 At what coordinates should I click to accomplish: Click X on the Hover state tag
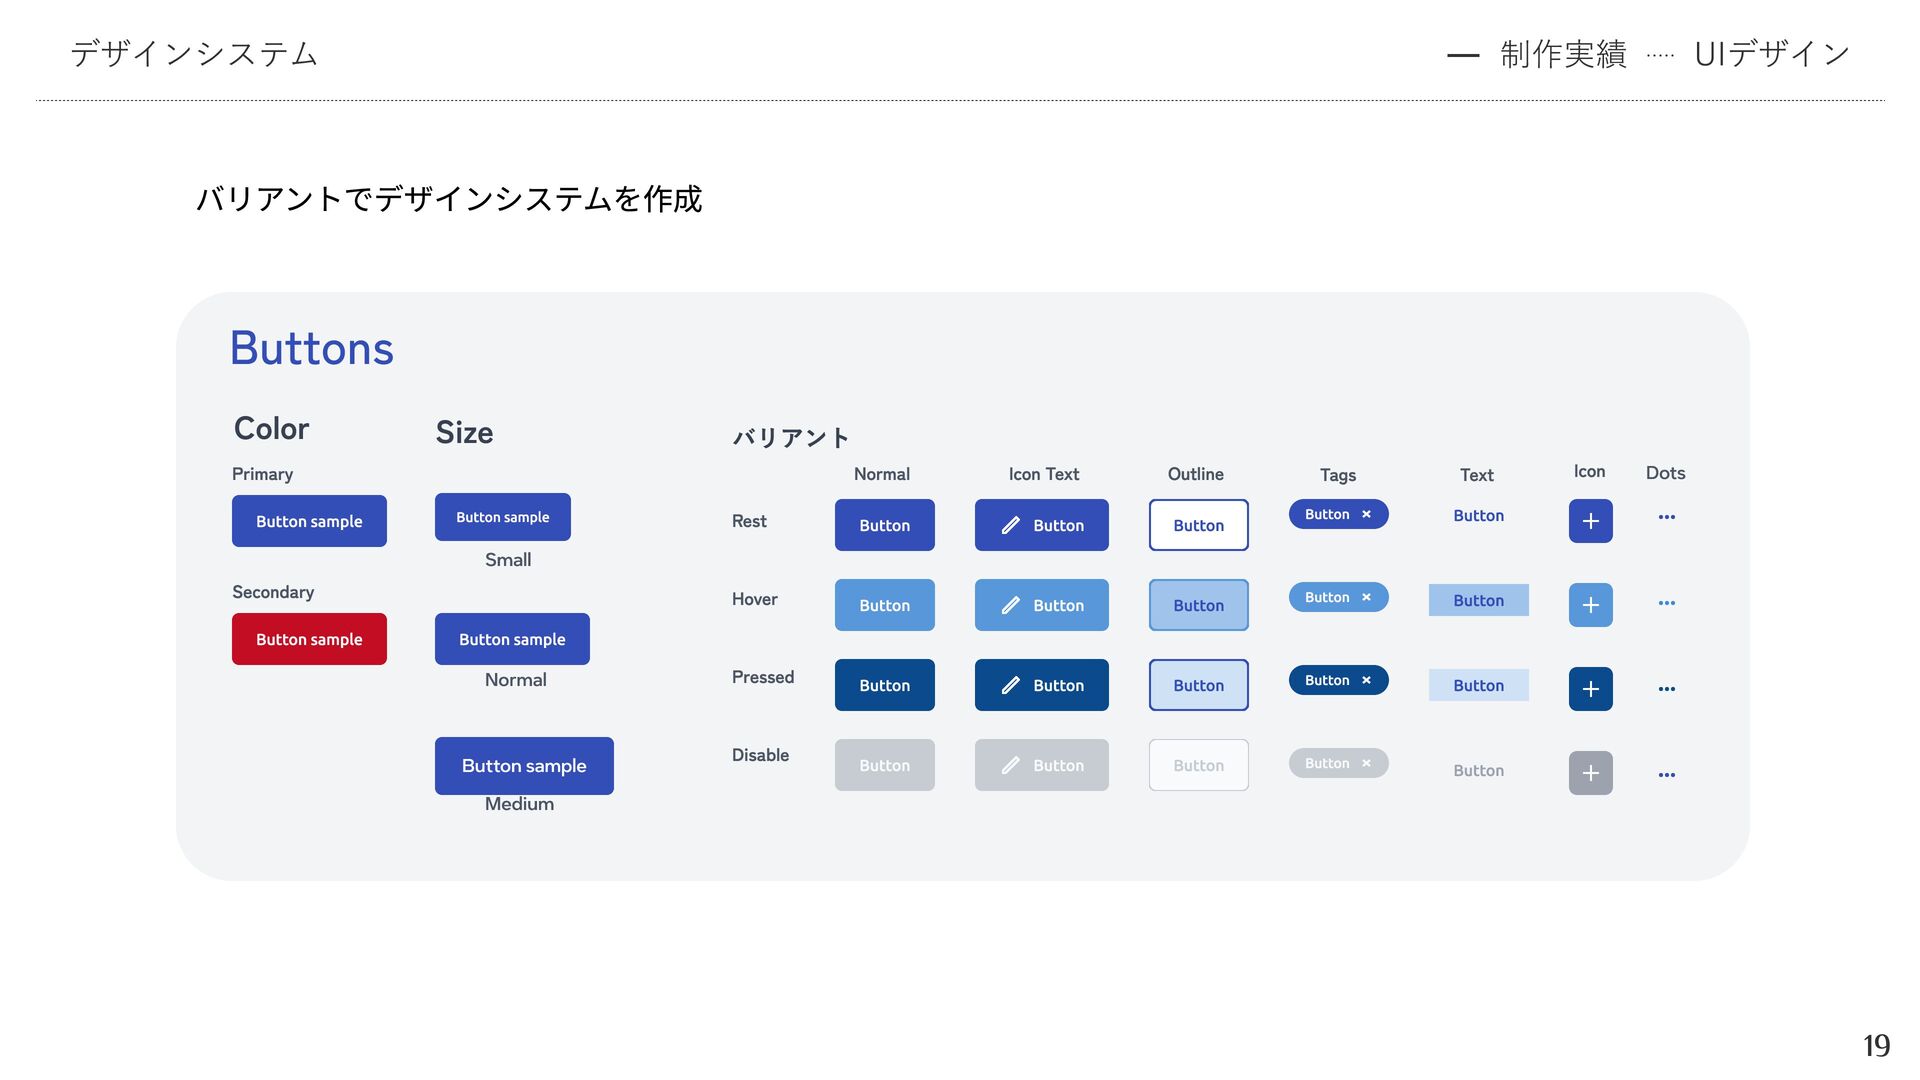tap(1366, 597)
